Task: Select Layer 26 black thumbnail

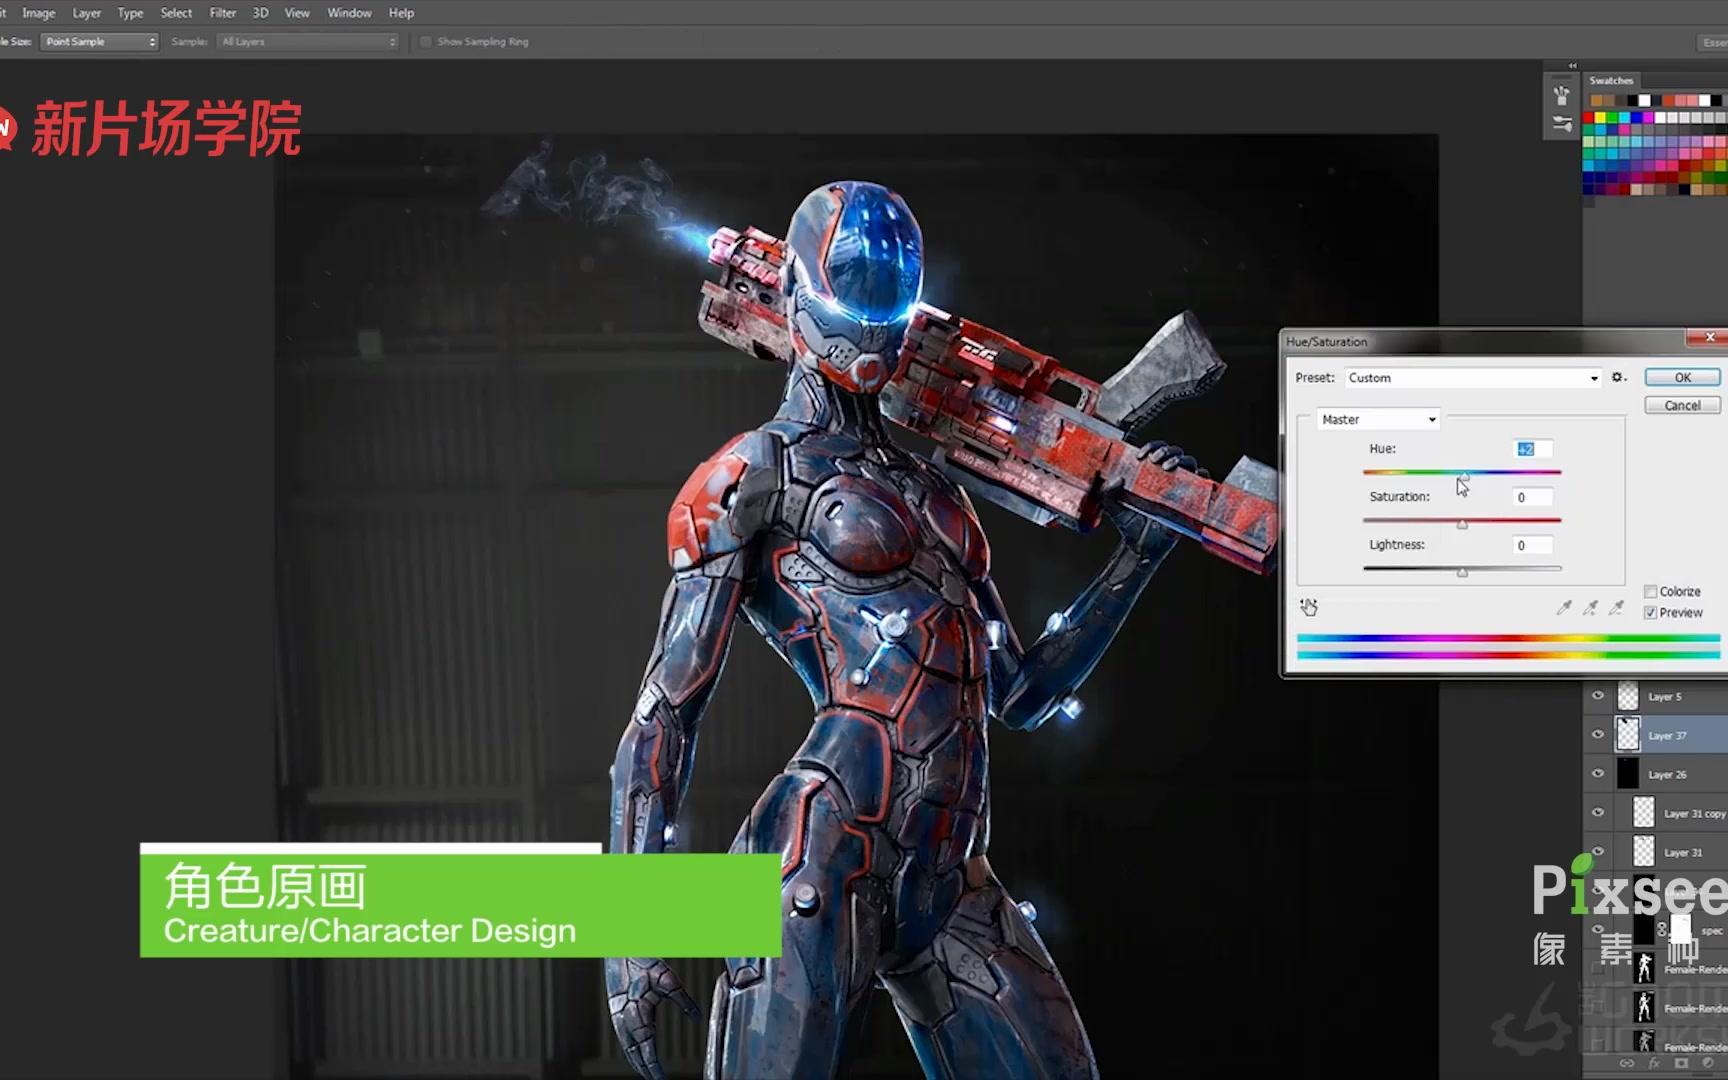Action: click(x=1628, y=774)
